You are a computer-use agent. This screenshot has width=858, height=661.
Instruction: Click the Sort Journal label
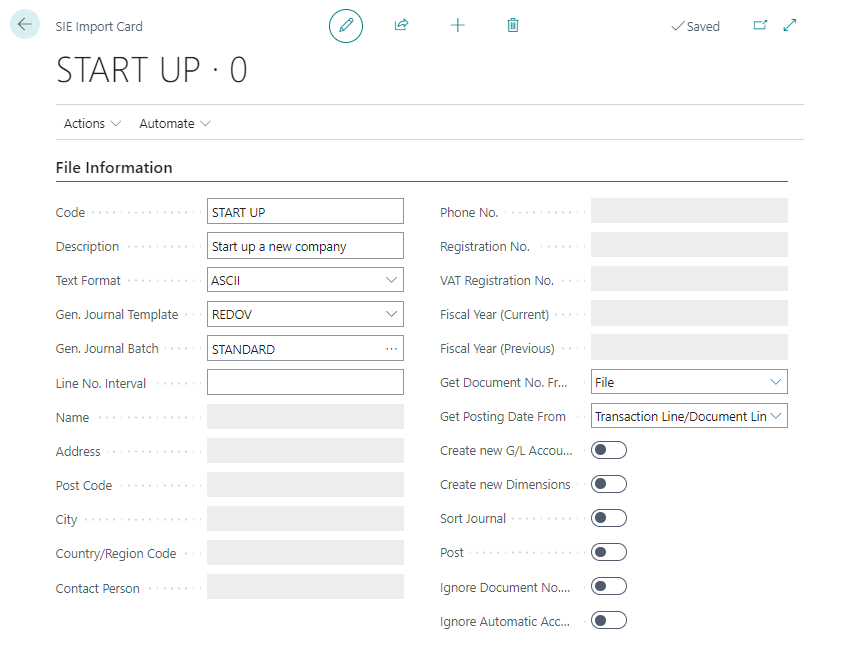pyautogui.click(x=473, y=518)
